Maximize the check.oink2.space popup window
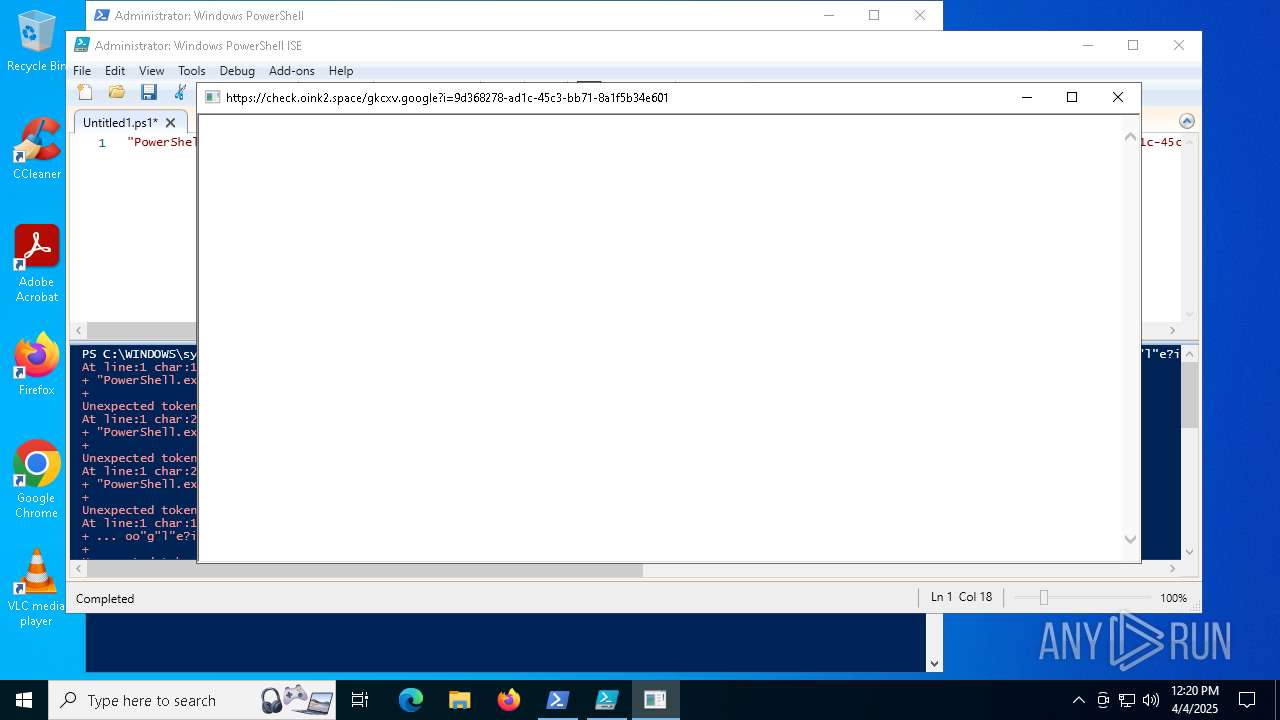1280x720 pixels. (x=1072, y=97)
